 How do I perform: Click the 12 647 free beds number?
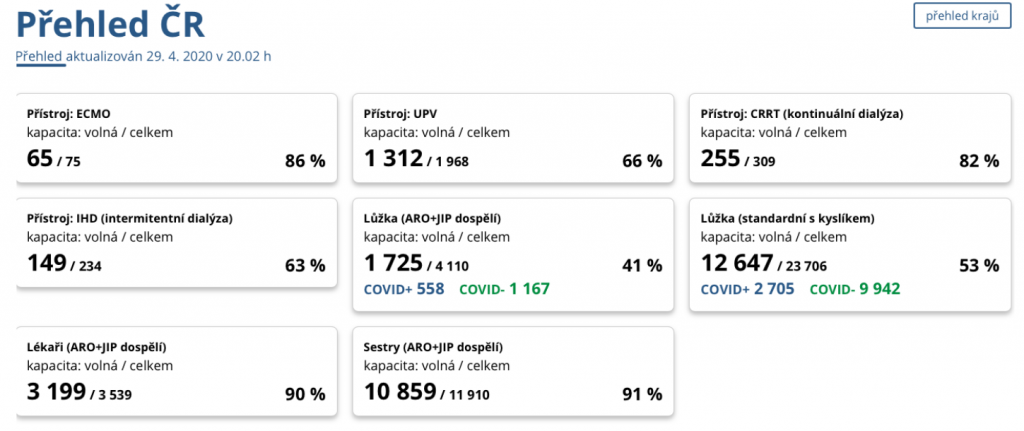click(x=737, y=263)
